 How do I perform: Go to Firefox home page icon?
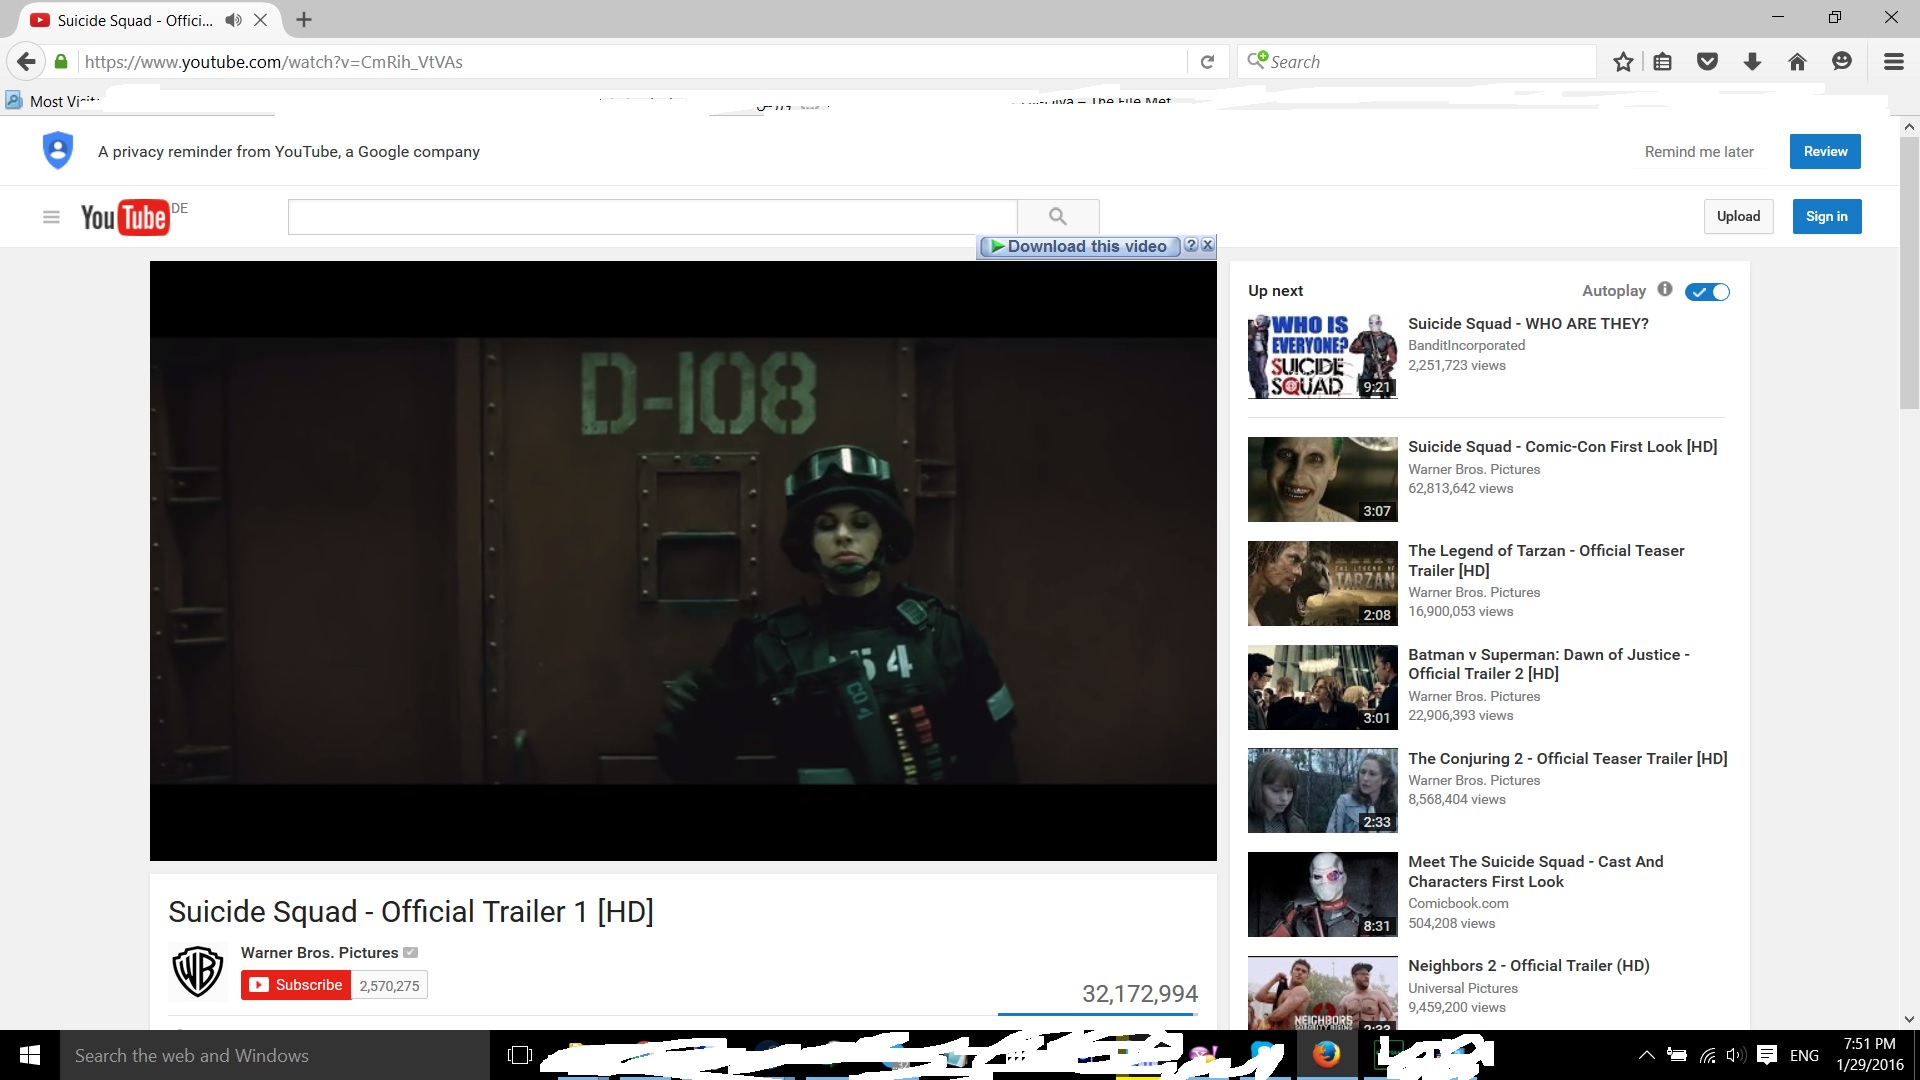[1797, 62]
